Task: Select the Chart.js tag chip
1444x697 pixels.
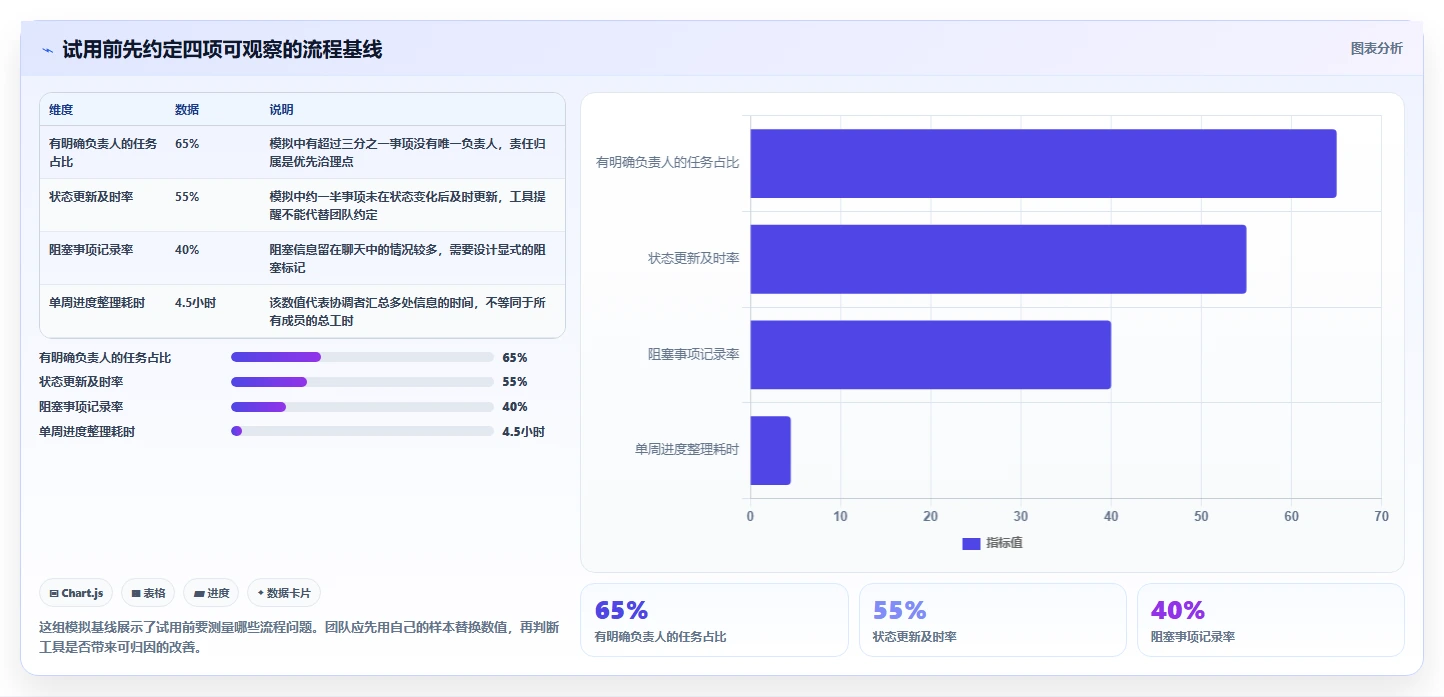Action: tap(76, 593)
